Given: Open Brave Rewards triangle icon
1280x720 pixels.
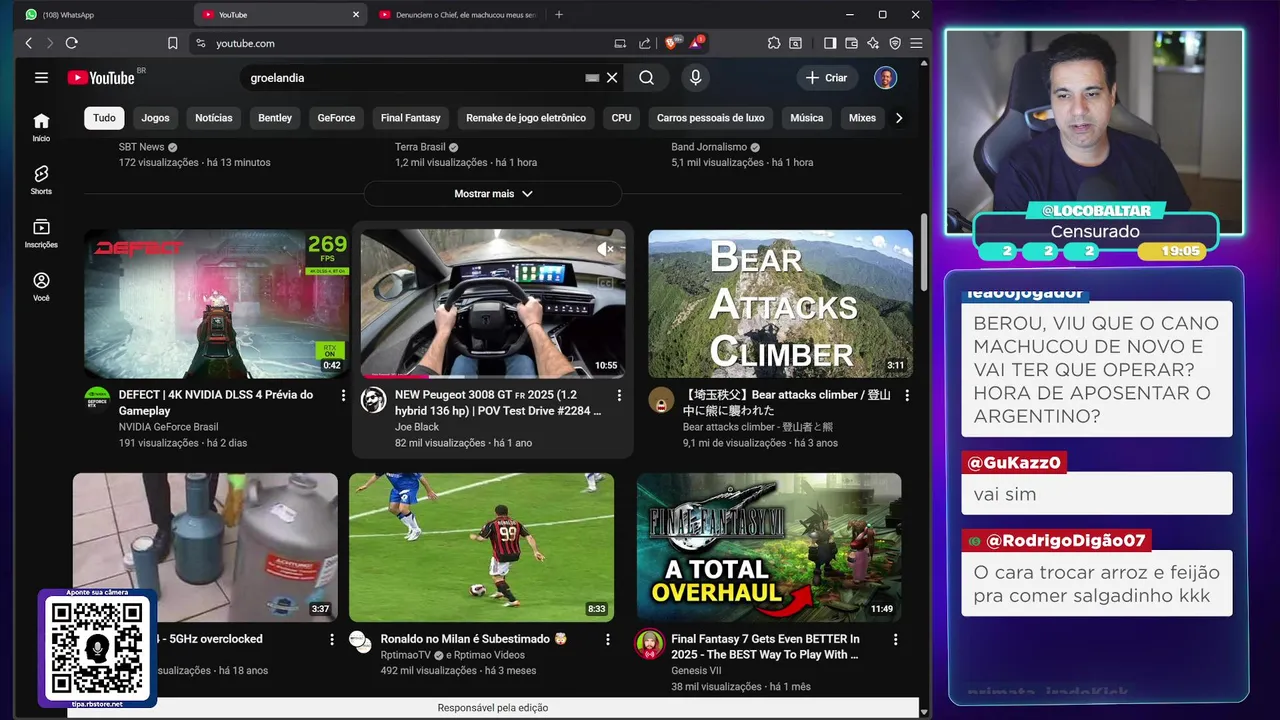Looking at the screenshot, I should (x=696, y=42).
